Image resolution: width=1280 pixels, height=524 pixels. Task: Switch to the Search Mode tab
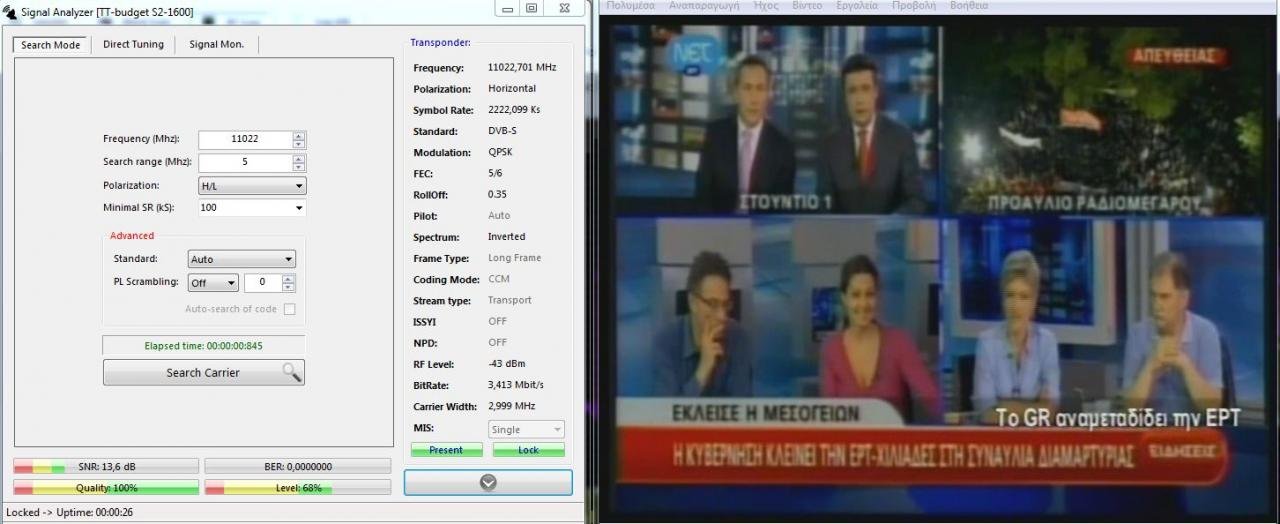[51, 45]
